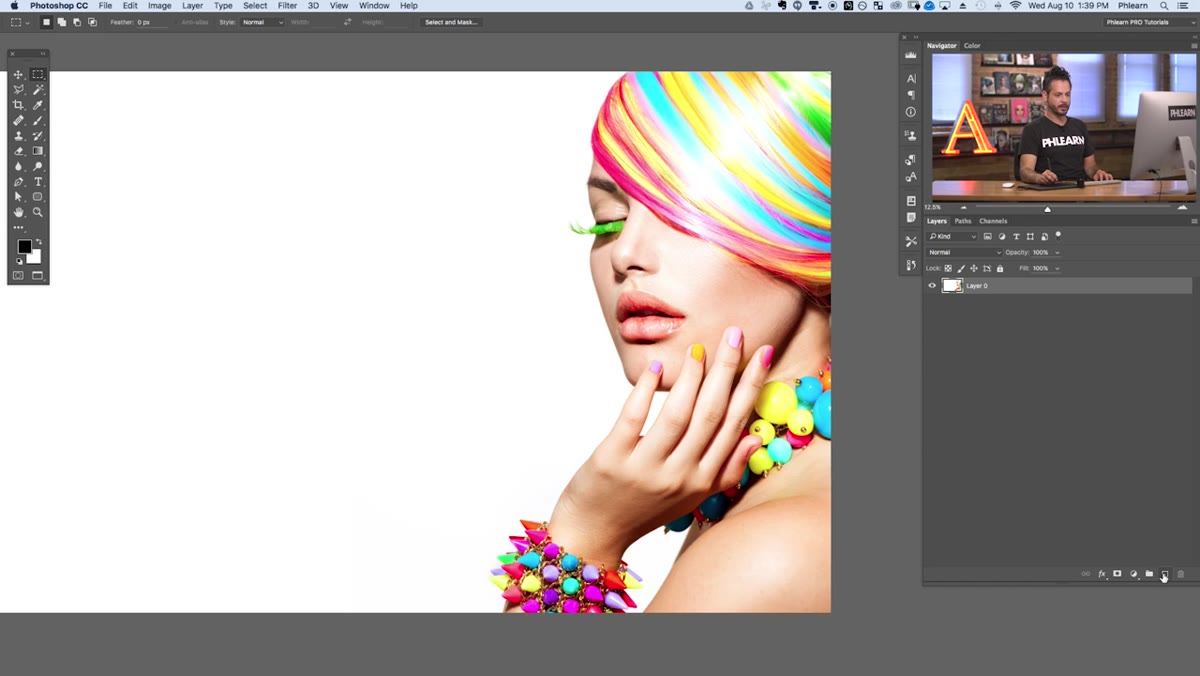
Task: Toggle lock image pixels
Action: coord(961,268)
